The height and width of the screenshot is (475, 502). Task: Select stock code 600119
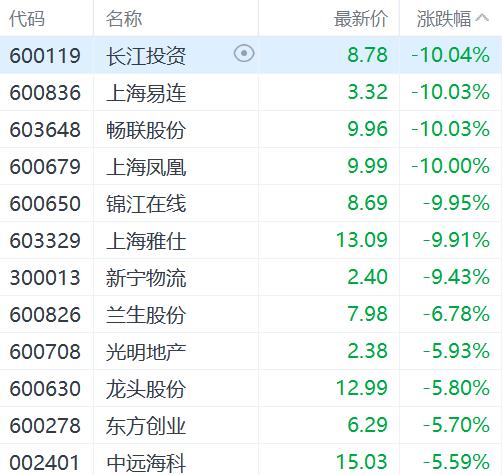pos(45,55)
